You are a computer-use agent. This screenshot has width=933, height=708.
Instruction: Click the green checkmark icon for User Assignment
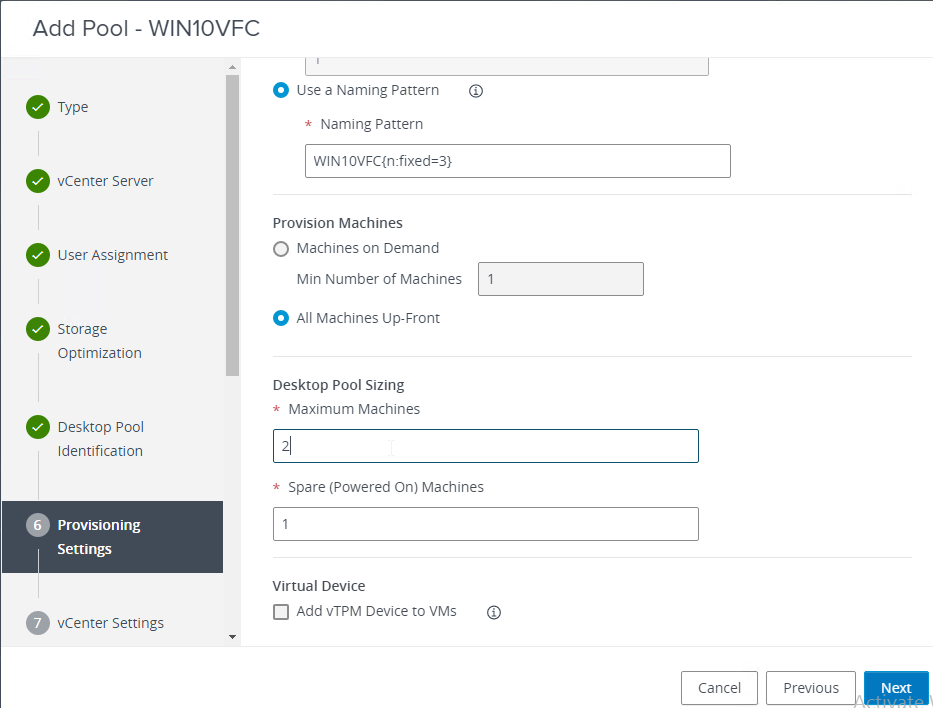[38, 255]
